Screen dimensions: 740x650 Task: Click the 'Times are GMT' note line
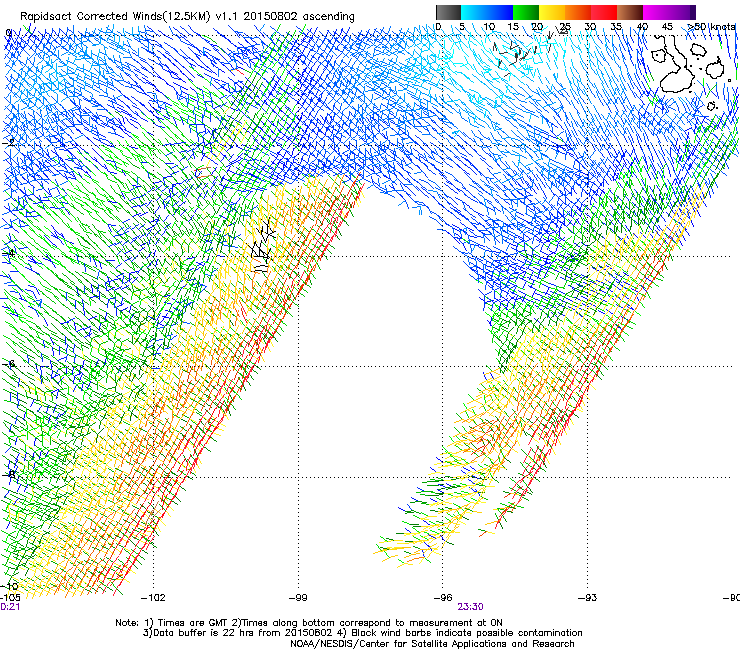tap(309, 623)
